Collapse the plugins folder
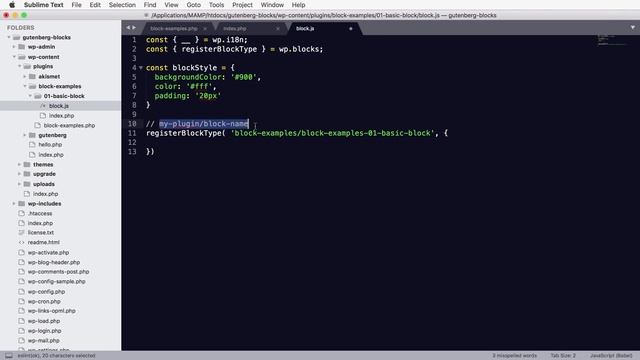Image resolution: width=640 pixels, height=360 pixels. pyautogui.click(x=19, y=66)
